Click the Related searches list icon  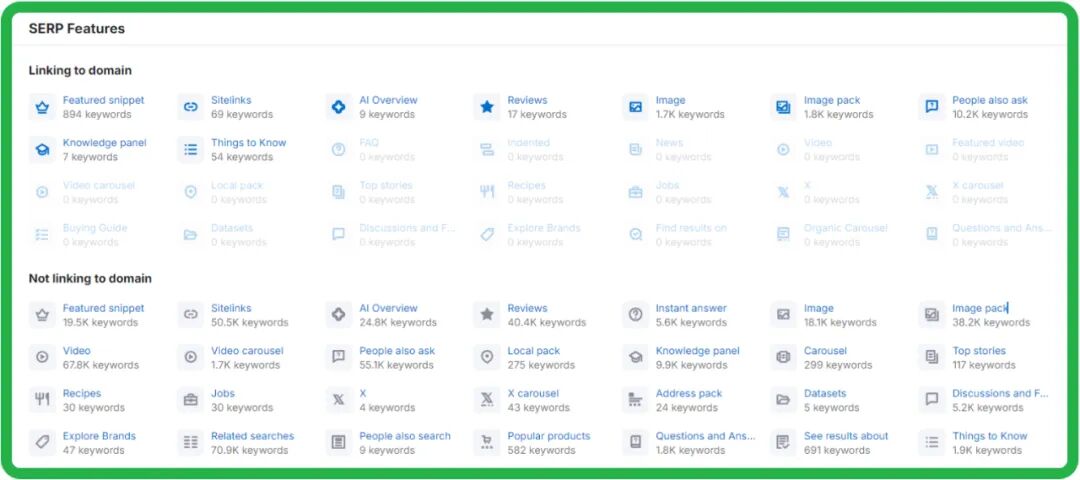click(x=190, y=442)
